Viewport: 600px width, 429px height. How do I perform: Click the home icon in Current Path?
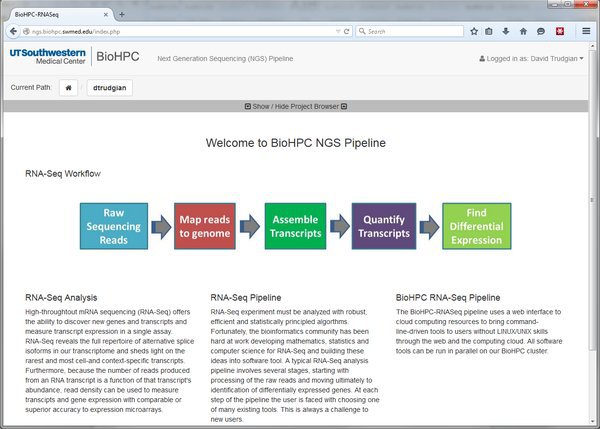(x=68, y=88)
